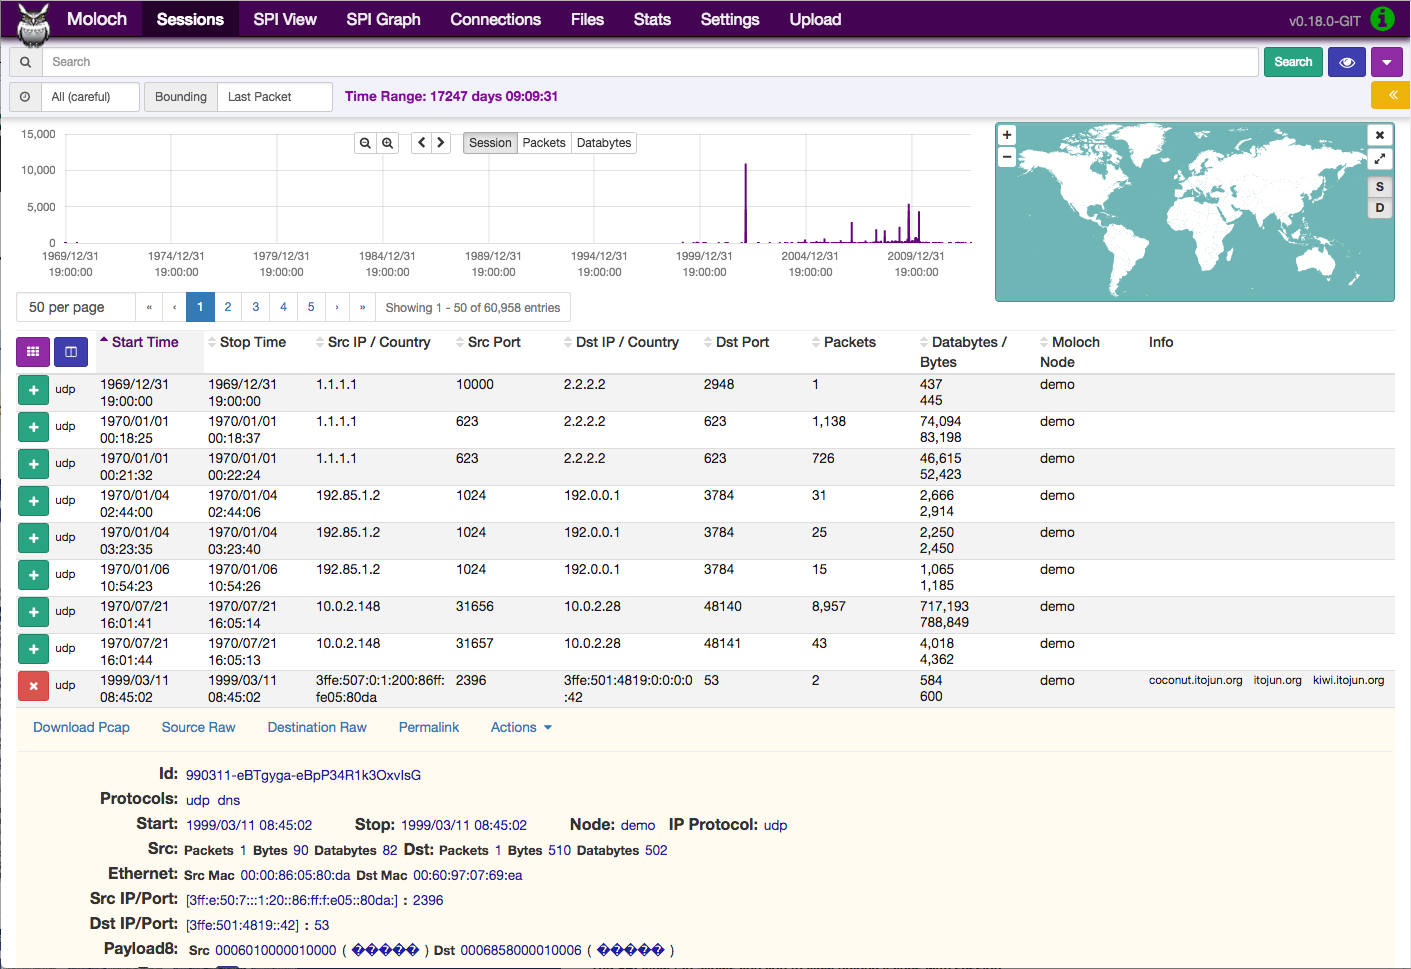Navigate the graph forward with the right arrow
Viewport: 1411px width, 969px height.
[x=441, y=142]
